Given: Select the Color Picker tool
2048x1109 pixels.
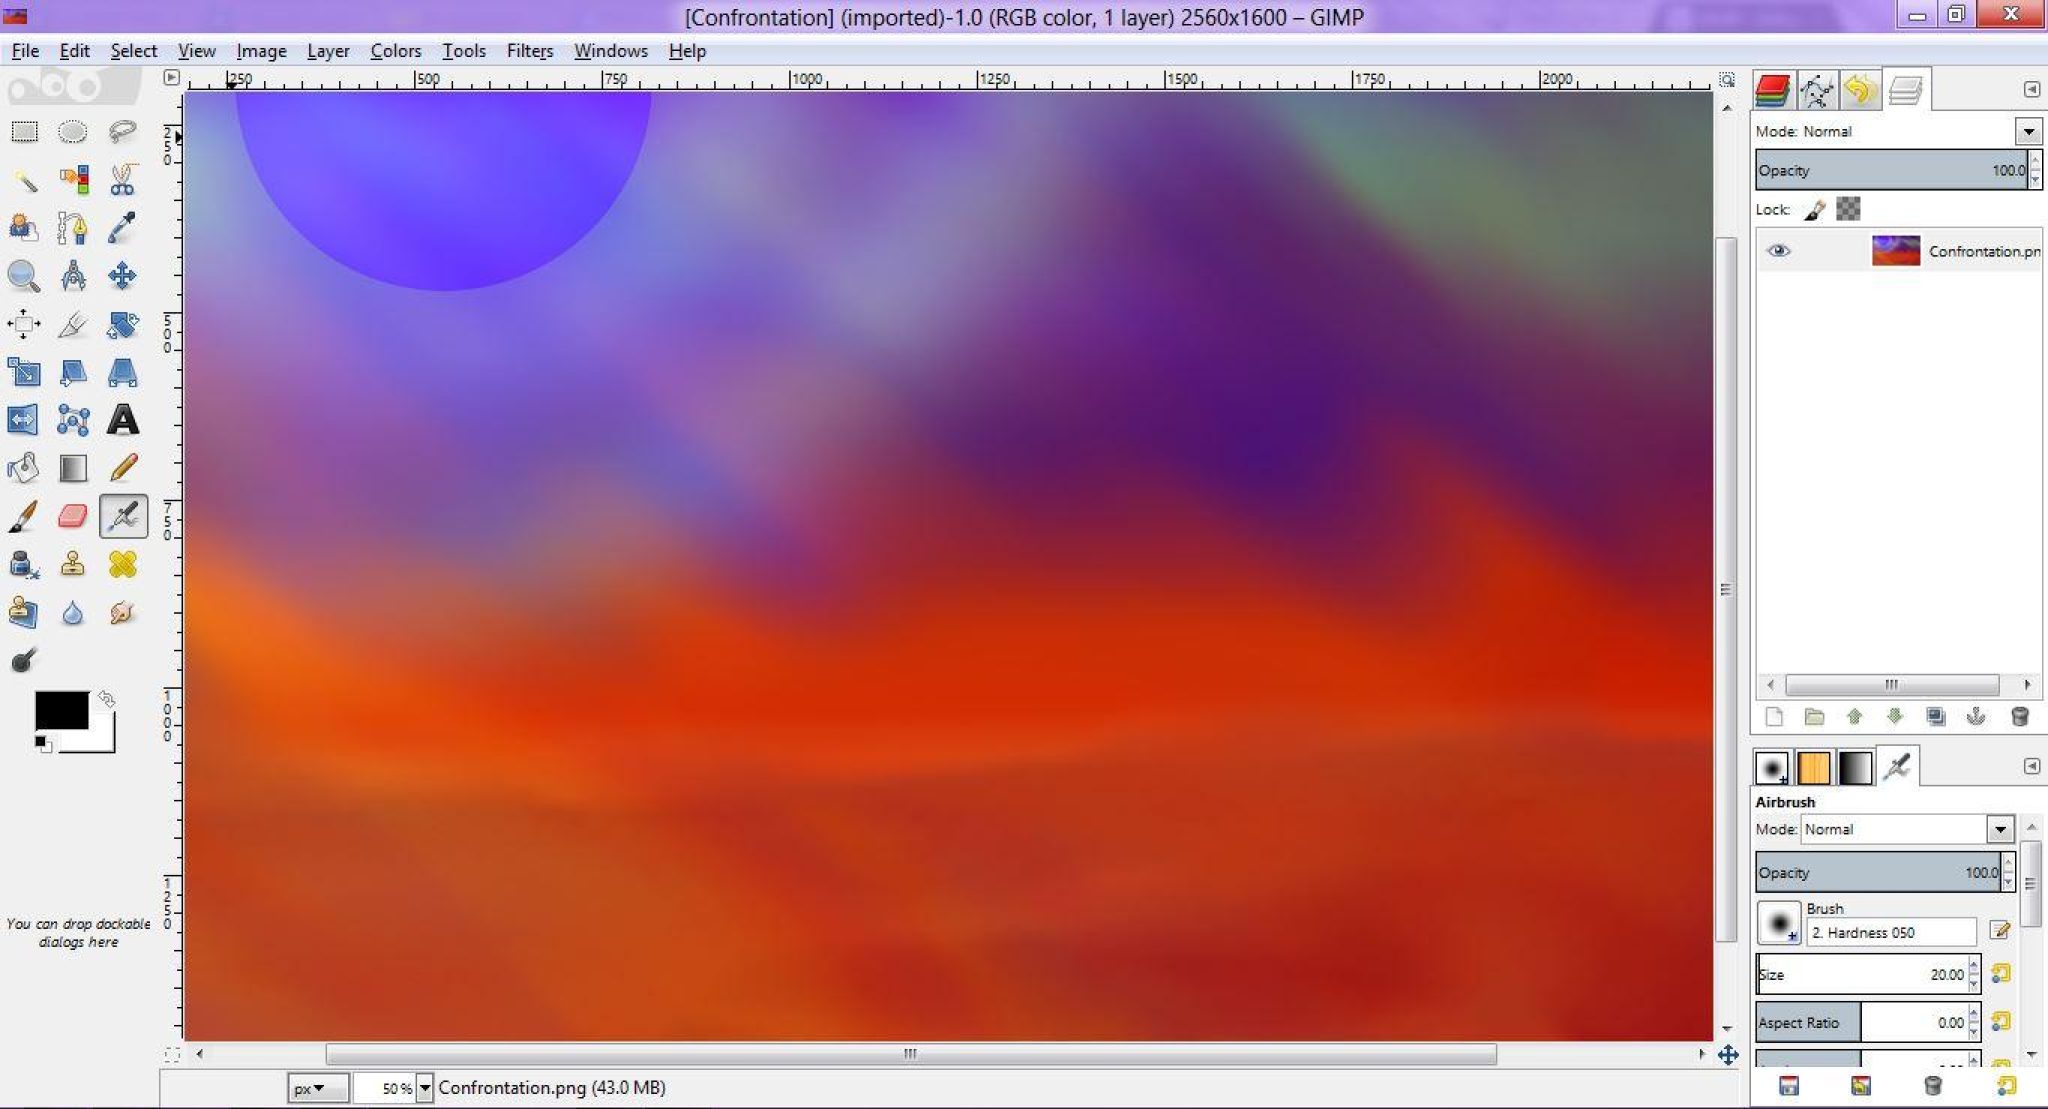Looking at the screenshot, I should point(123,228).
